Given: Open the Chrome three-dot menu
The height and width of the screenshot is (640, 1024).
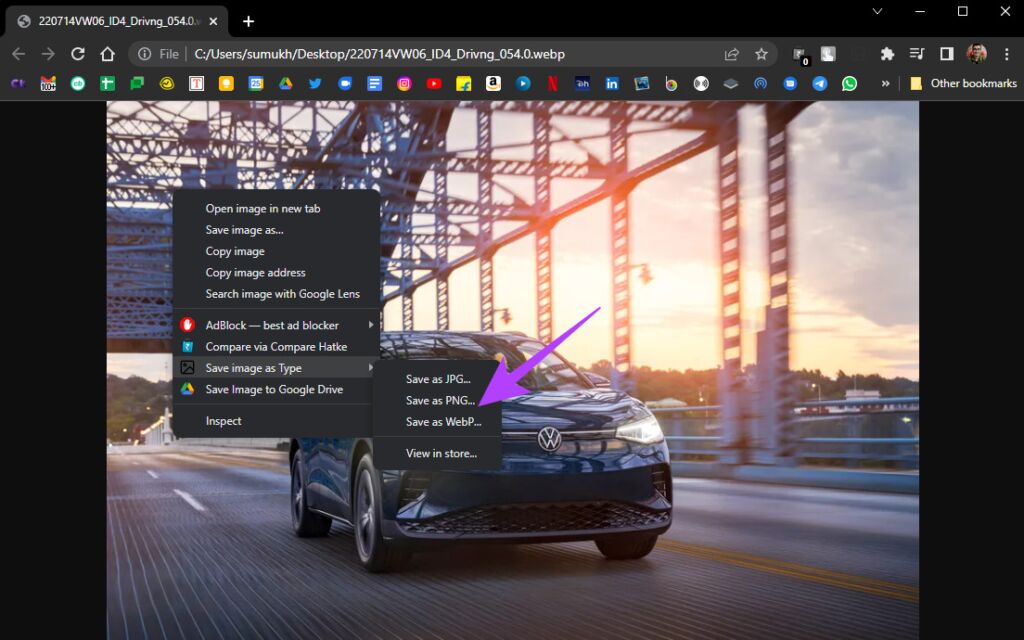Looking at the screenshot, I should click(x=1006, y=54).
